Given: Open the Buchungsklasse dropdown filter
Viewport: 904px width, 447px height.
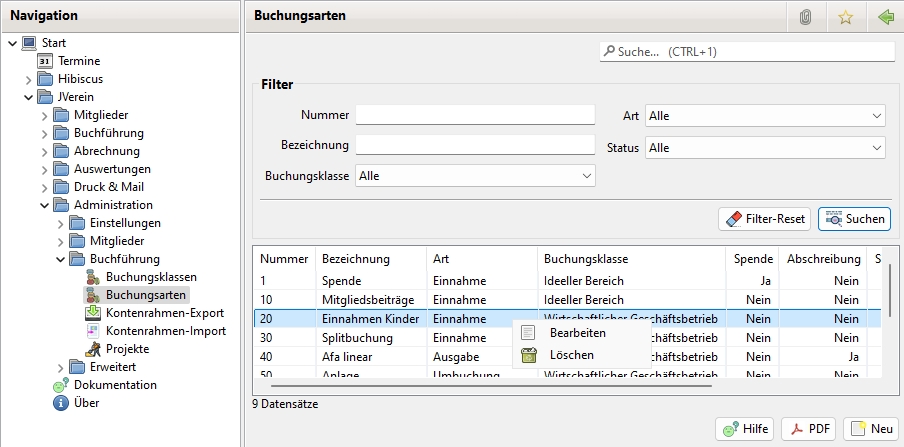Looking at the screenshot, I should coord(475,176).
